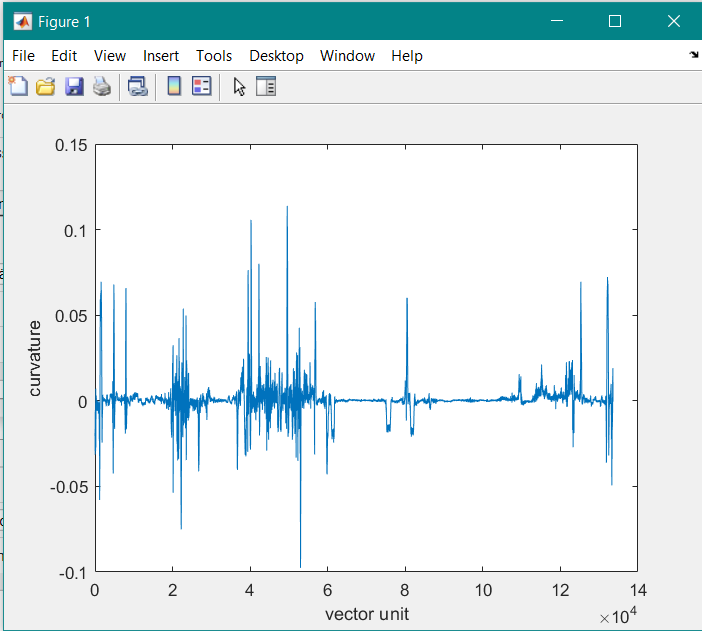The height and width of the screenshot is (631, 702).
Task: Click the x-axis tick label 14
Action: pos(638,590)
